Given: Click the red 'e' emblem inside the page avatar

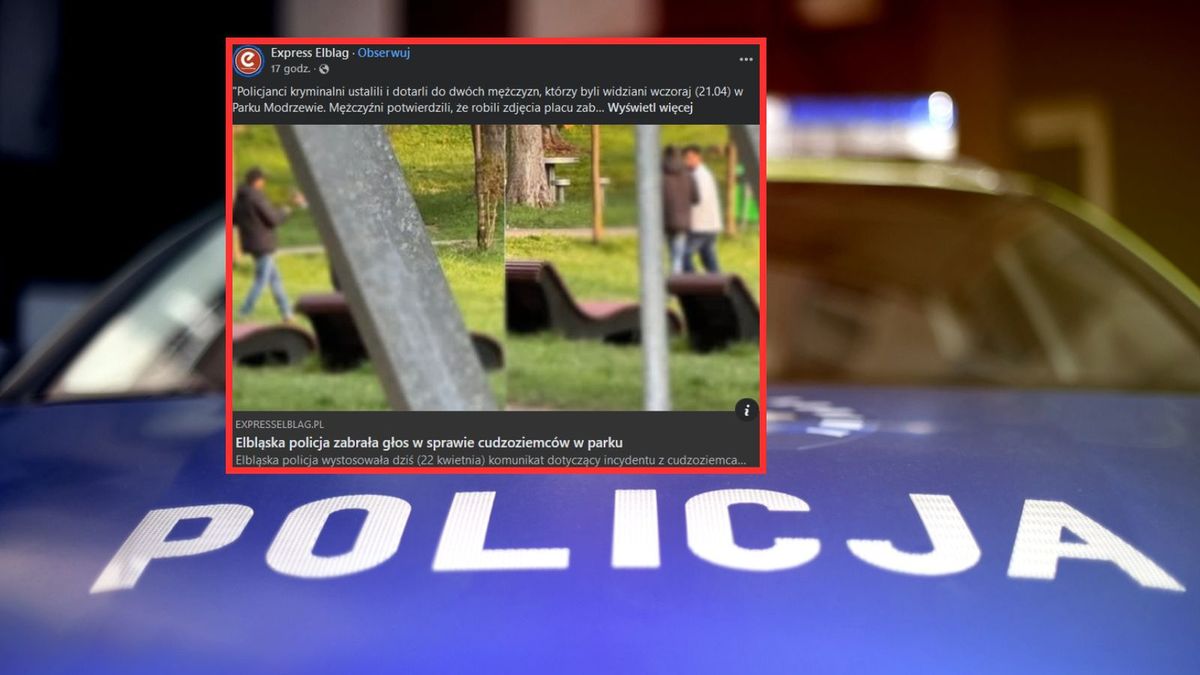Looking at the screenshot, I should [246, 58].
